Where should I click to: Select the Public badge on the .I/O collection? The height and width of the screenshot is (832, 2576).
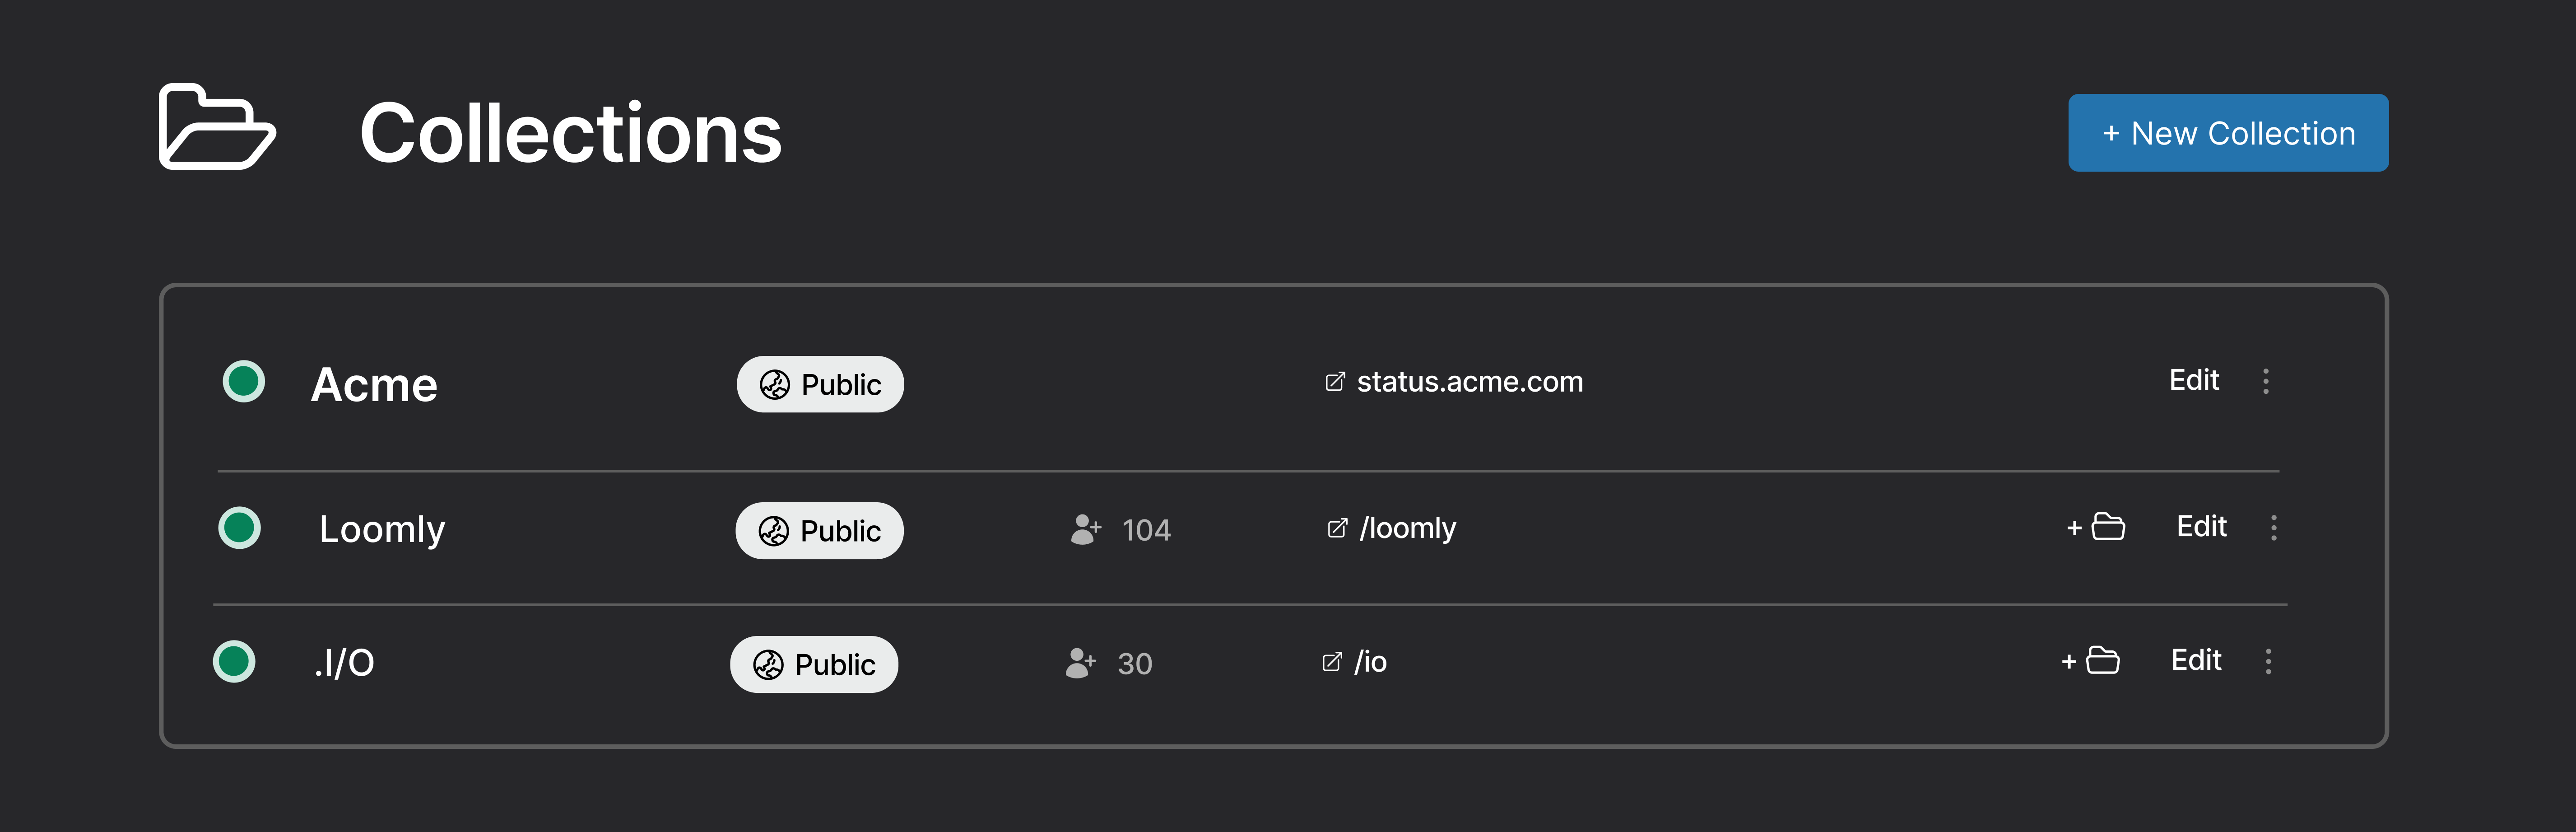[814, 663]
